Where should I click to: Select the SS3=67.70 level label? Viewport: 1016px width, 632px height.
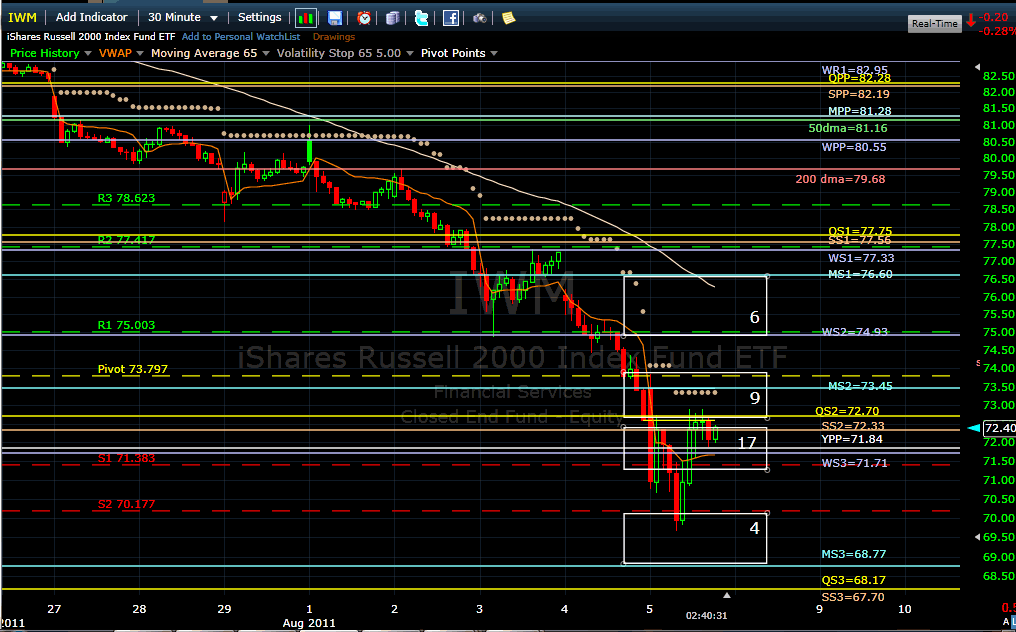coord(853,597)
